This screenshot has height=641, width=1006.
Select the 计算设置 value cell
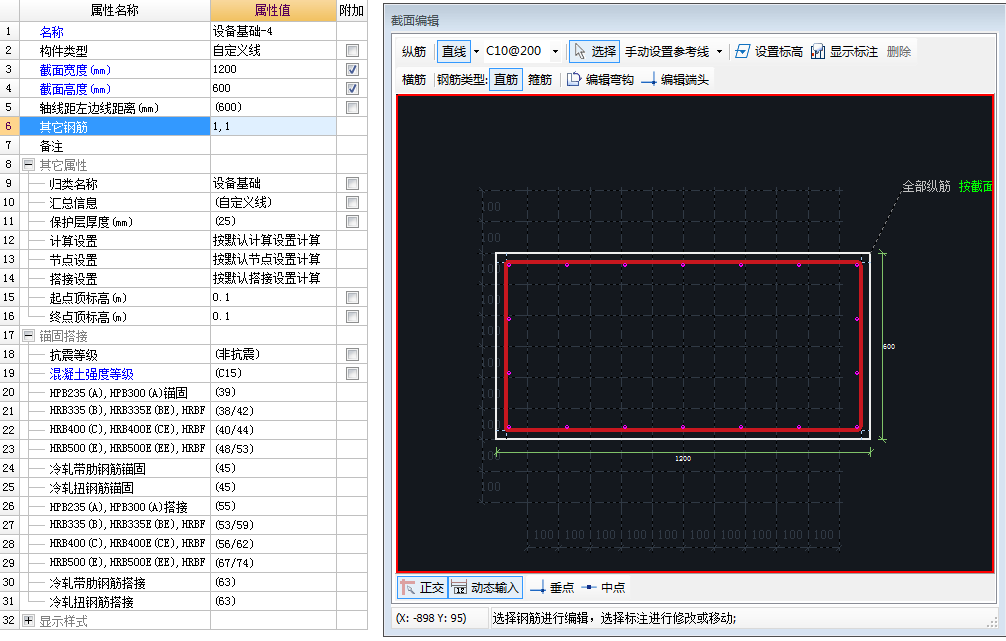tap(273, 241)
